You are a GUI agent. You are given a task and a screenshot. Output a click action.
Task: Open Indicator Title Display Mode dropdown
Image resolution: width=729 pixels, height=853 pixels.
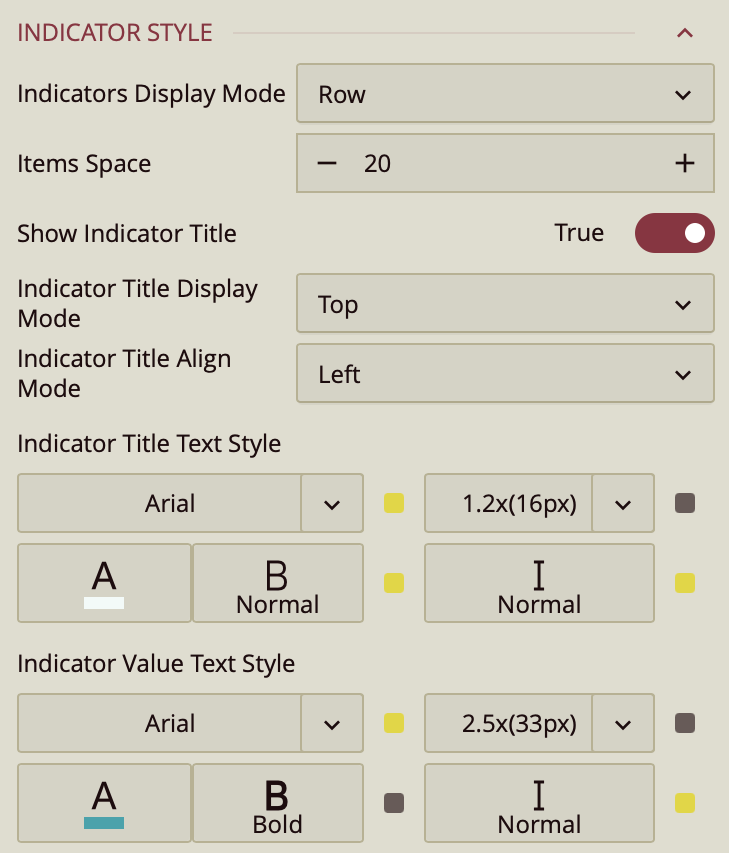coord(505,304)
